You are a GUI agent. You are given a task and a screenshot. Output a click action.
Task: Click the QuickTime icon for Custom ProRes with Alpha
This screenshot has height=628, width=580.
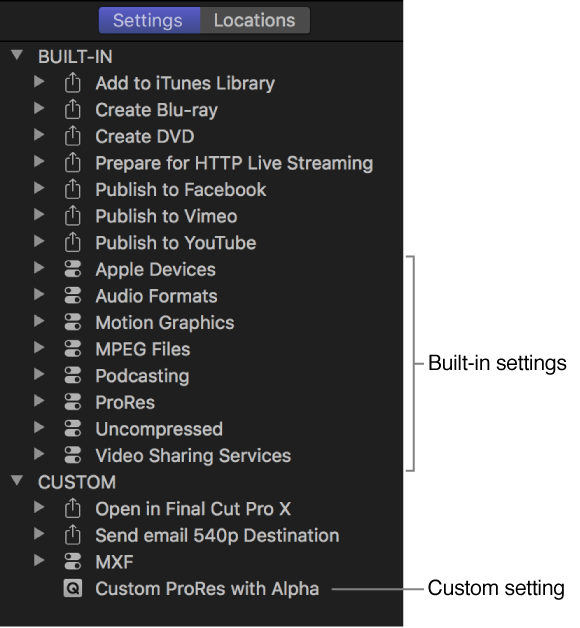pos(73,588)
